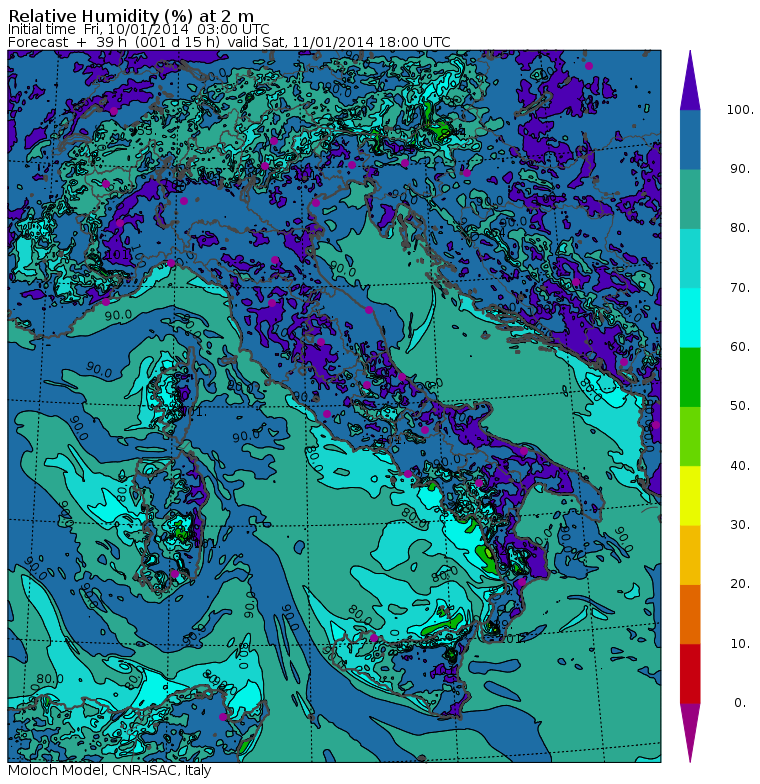Screen dimensions: 760x784
Task: Select the teal green 80–90 legend segment
Action: point(690,199)
